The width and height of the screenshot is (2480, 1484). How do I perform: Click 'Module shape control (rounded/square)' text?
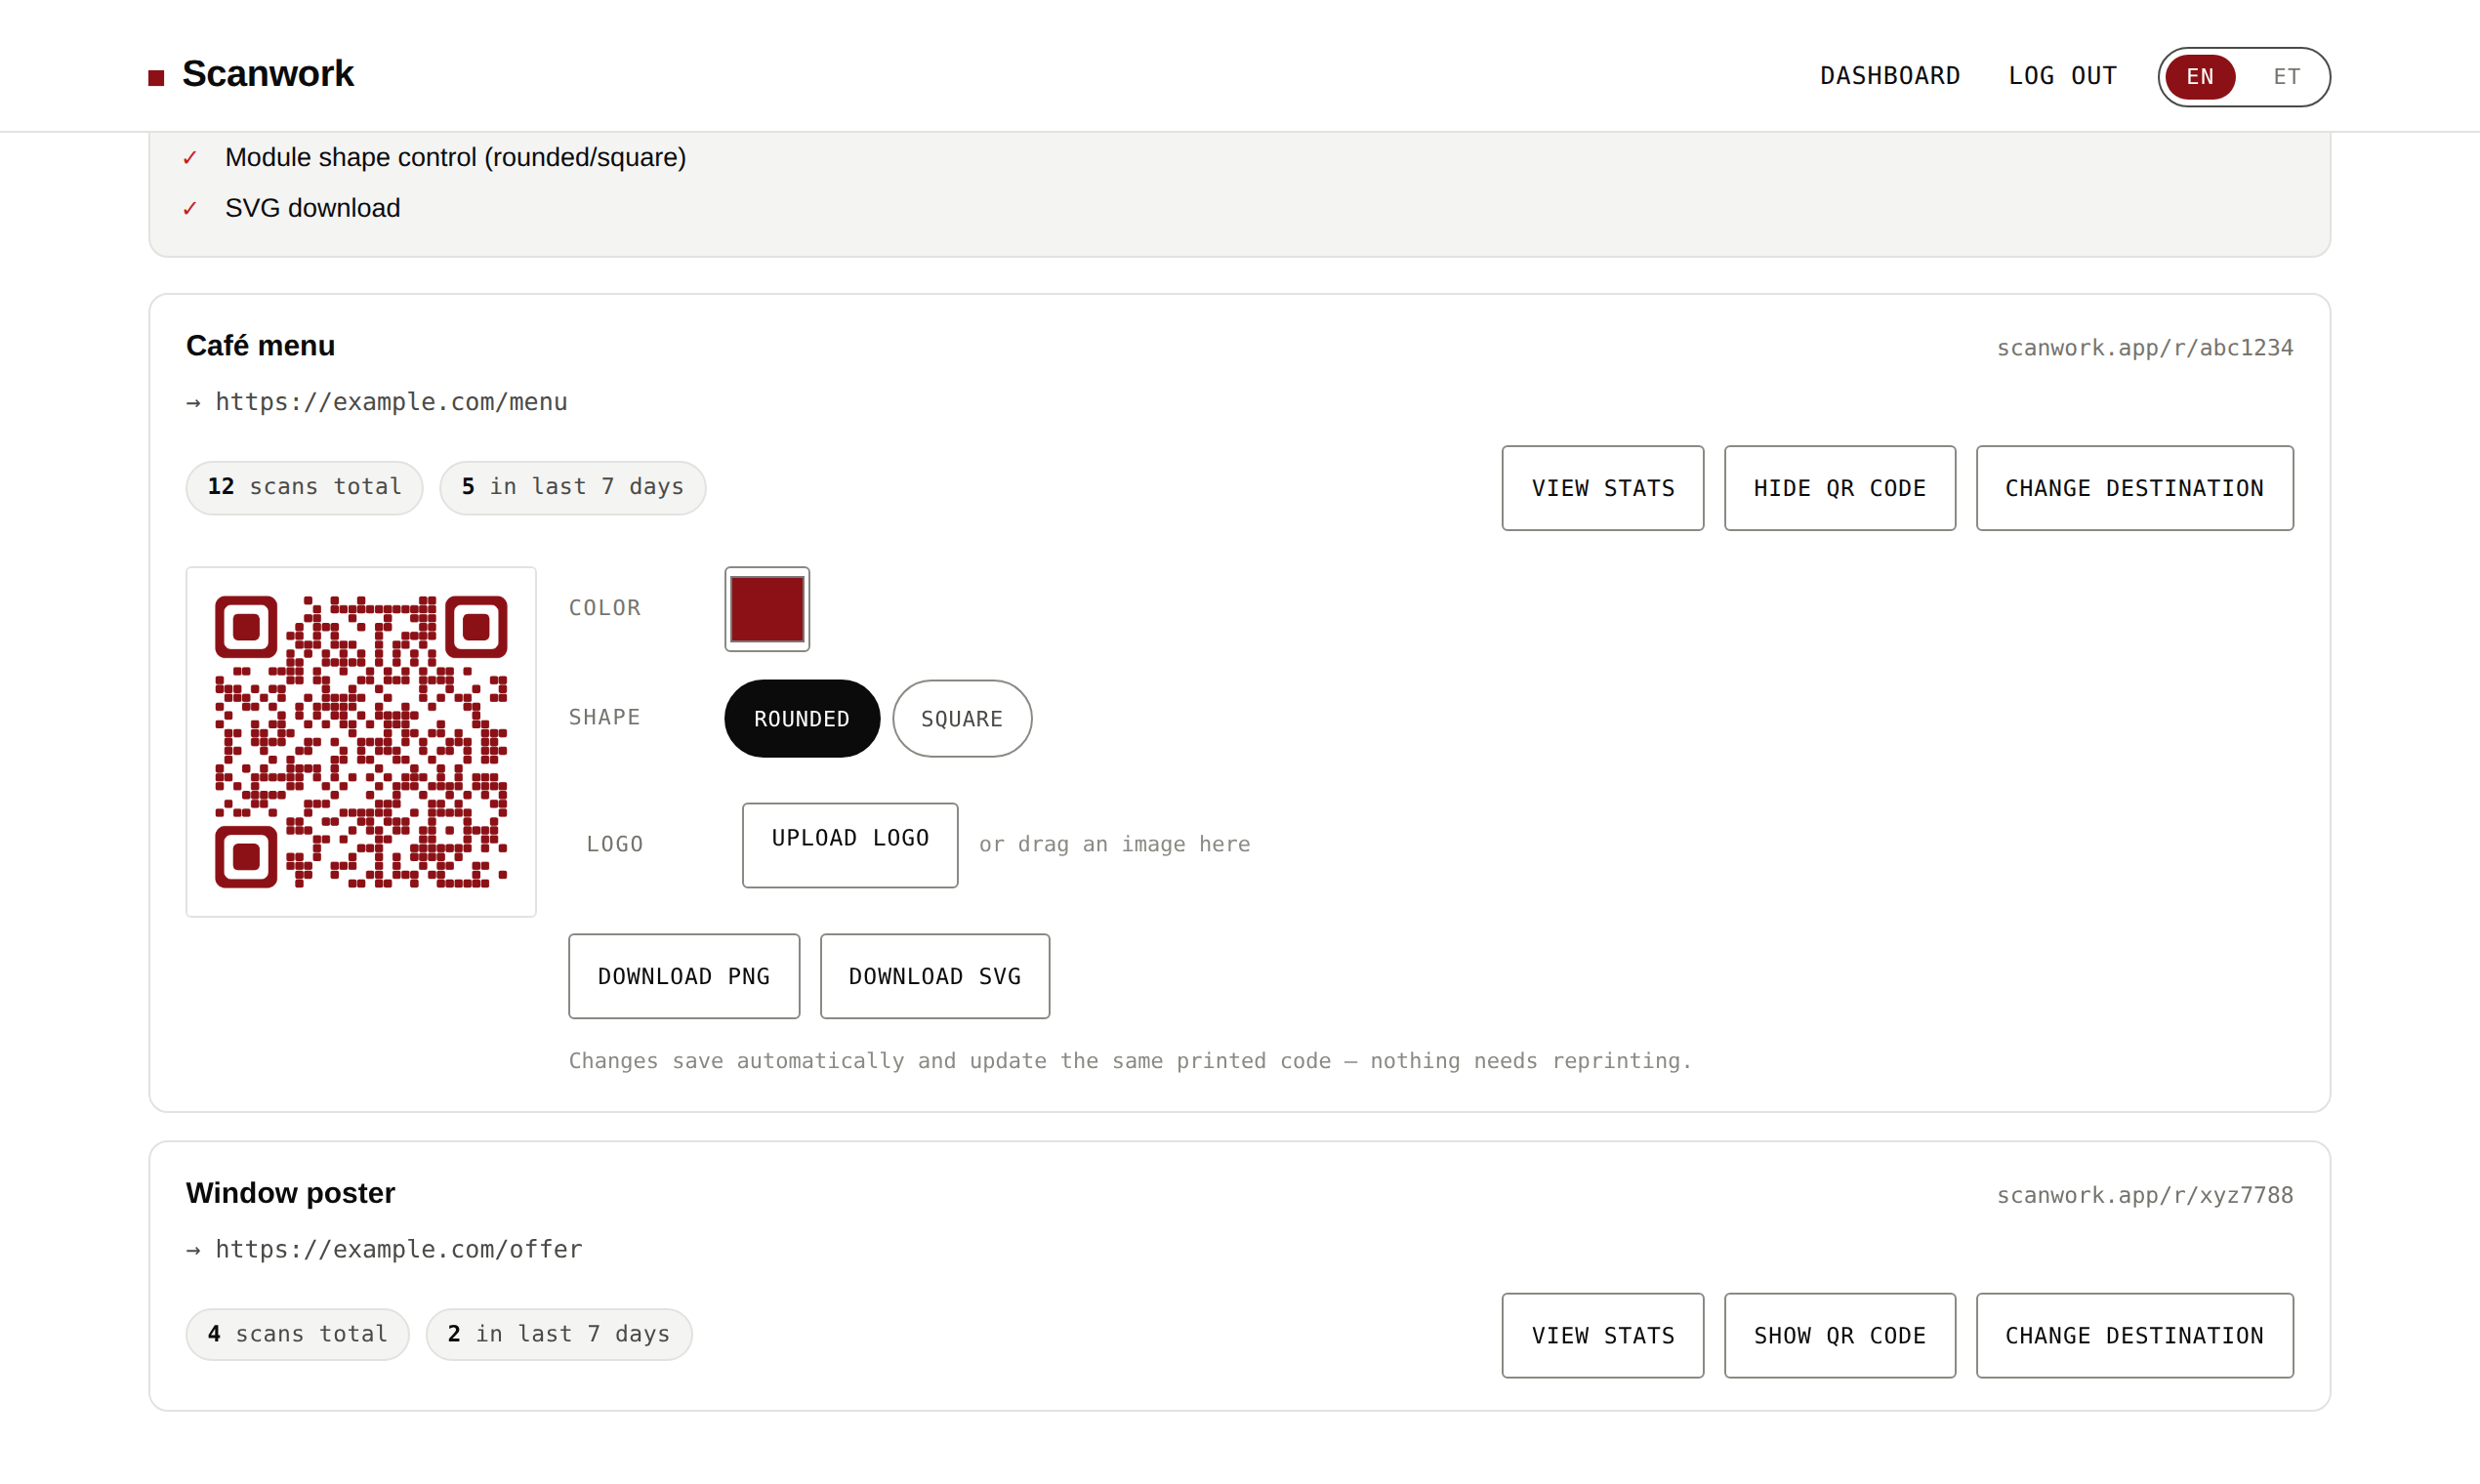[455, 157]
